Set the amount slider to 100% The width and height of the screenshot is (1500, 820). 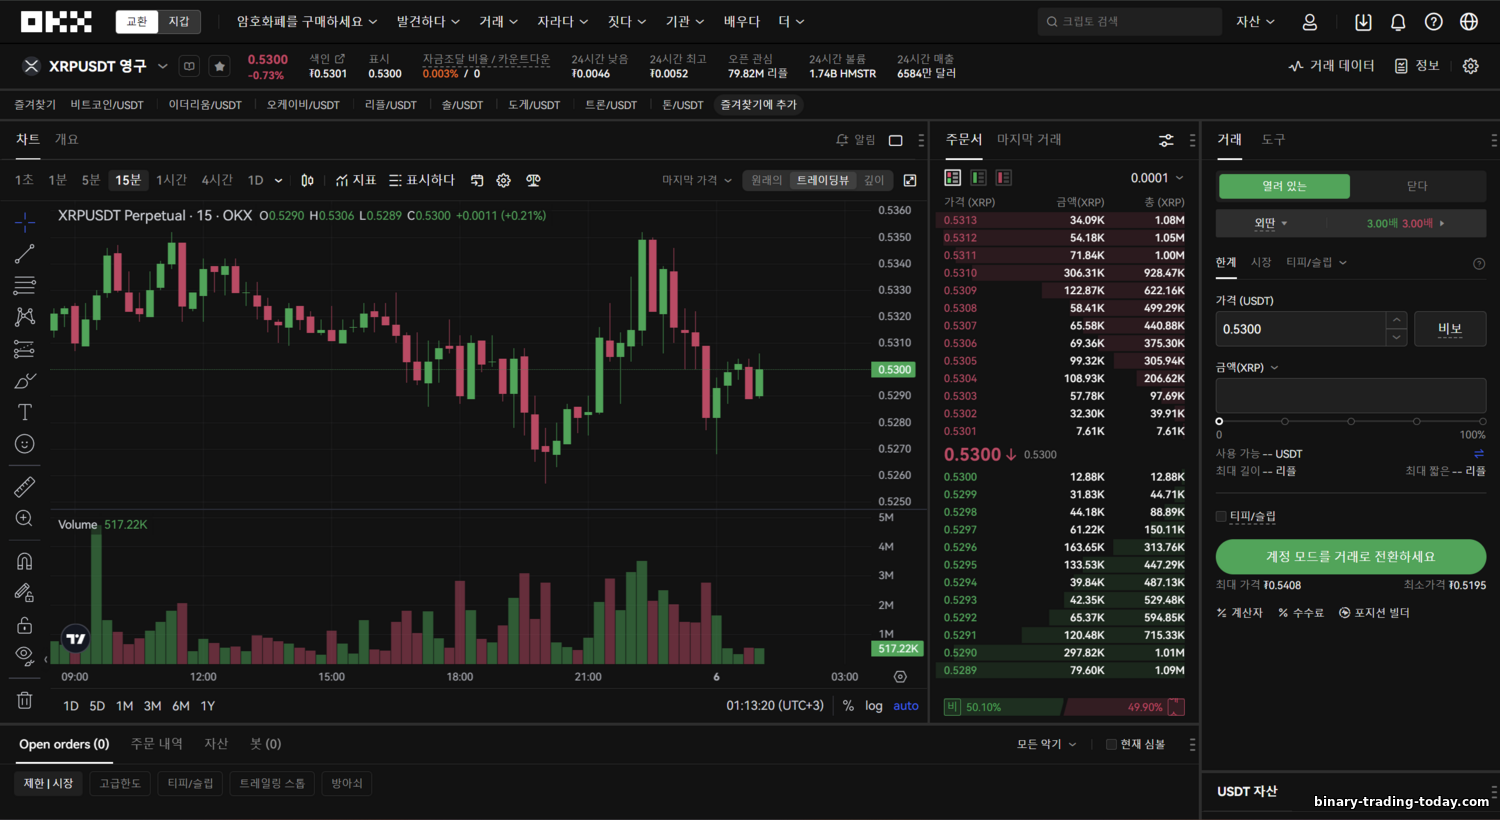1481,421
